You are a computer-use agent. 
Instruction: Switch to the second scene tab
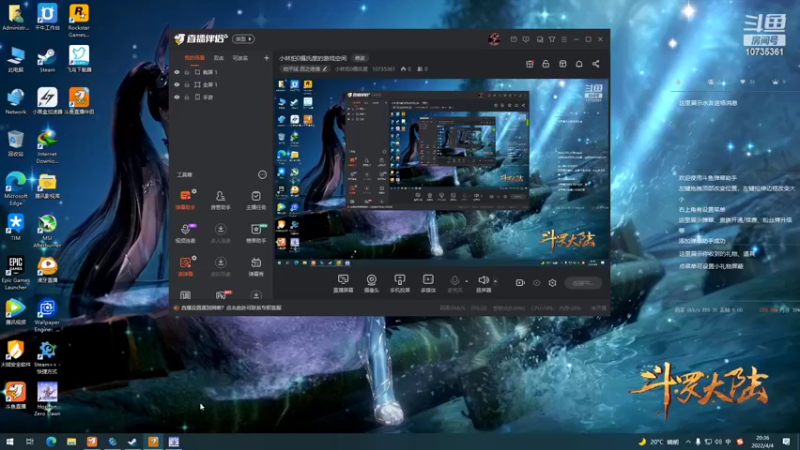(x=218, y=58)
